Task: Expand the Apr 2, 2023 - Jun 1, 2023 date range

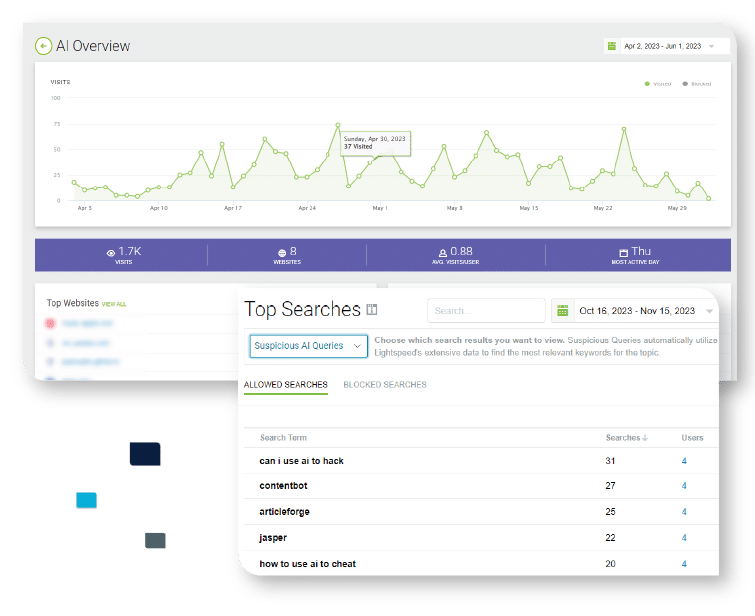Action: coord(669,46)
